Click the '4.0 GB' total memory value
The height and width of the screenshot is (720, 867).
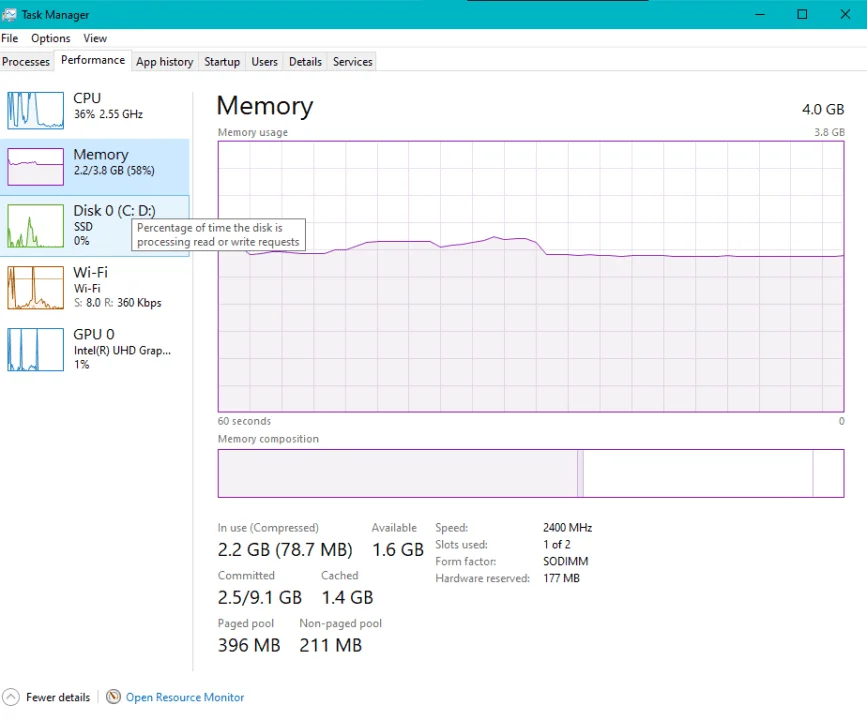823,109
